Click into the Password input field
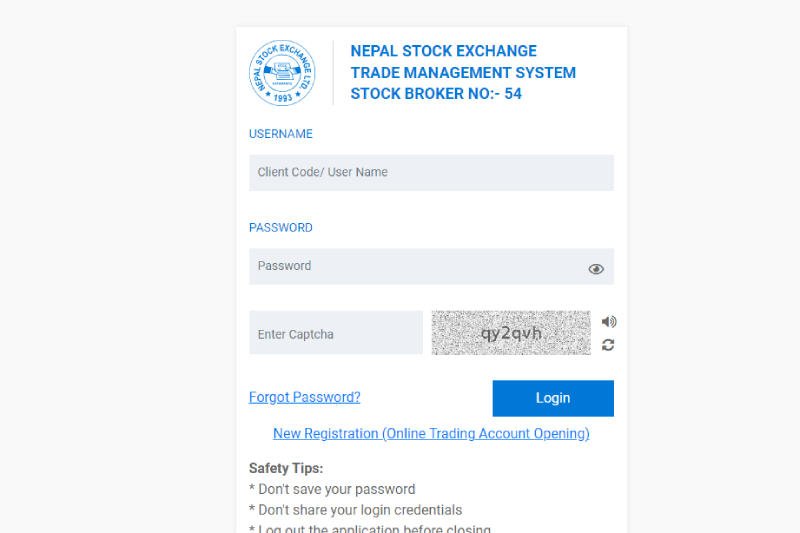 (x=415, y=267)
